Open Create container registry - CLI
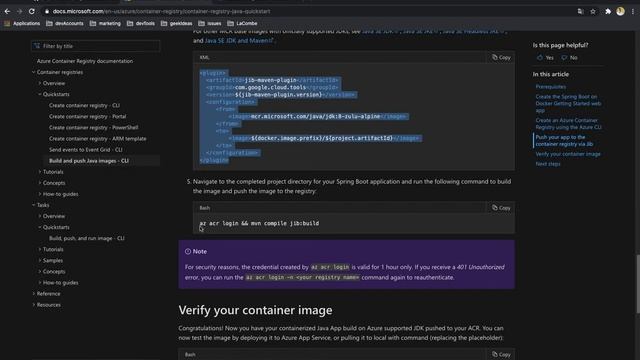This screenshot has width=640, height=360. 84,105
